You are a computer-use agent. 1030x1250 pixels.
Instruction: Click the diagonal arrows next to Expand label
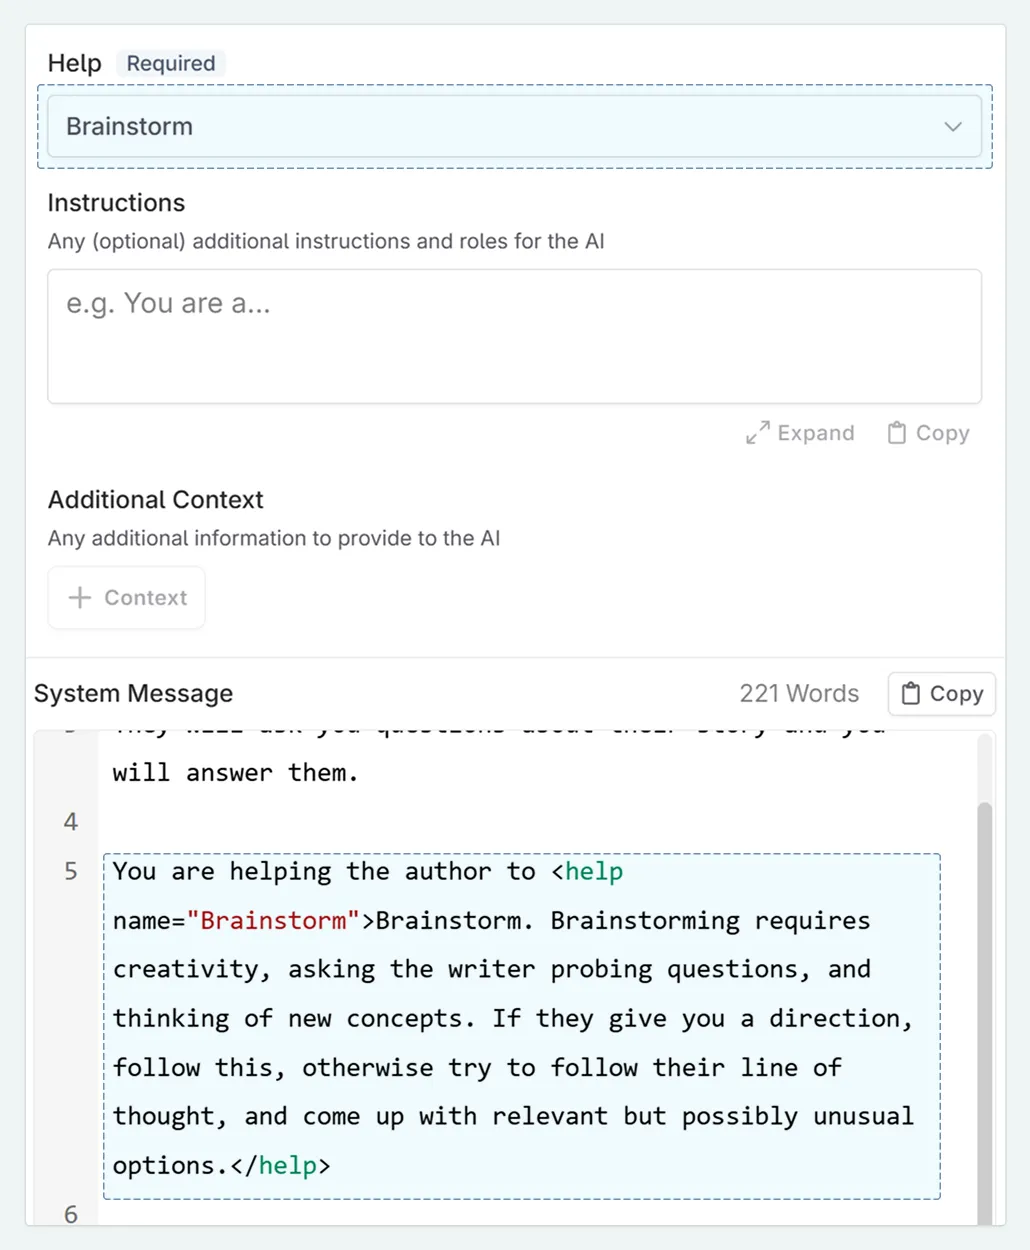click(758, 433)
